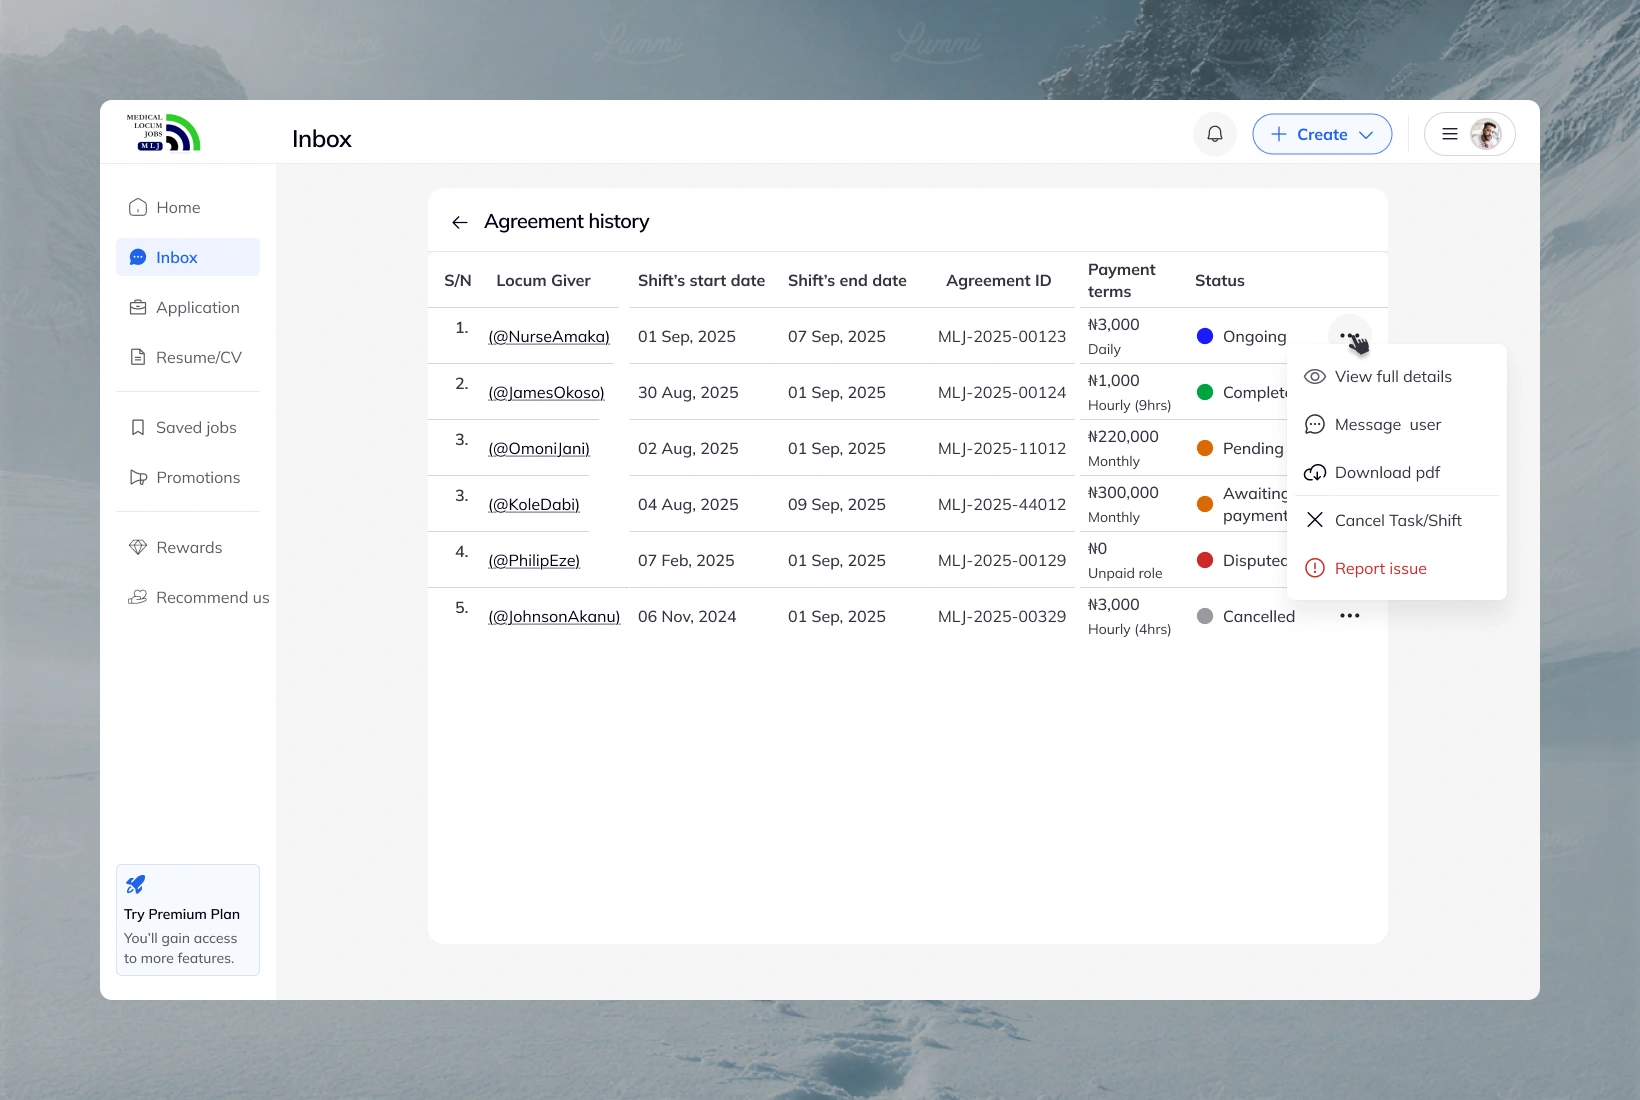
Task: Open Saved jobs in sidebar
Action: click(x=188, y=427)
